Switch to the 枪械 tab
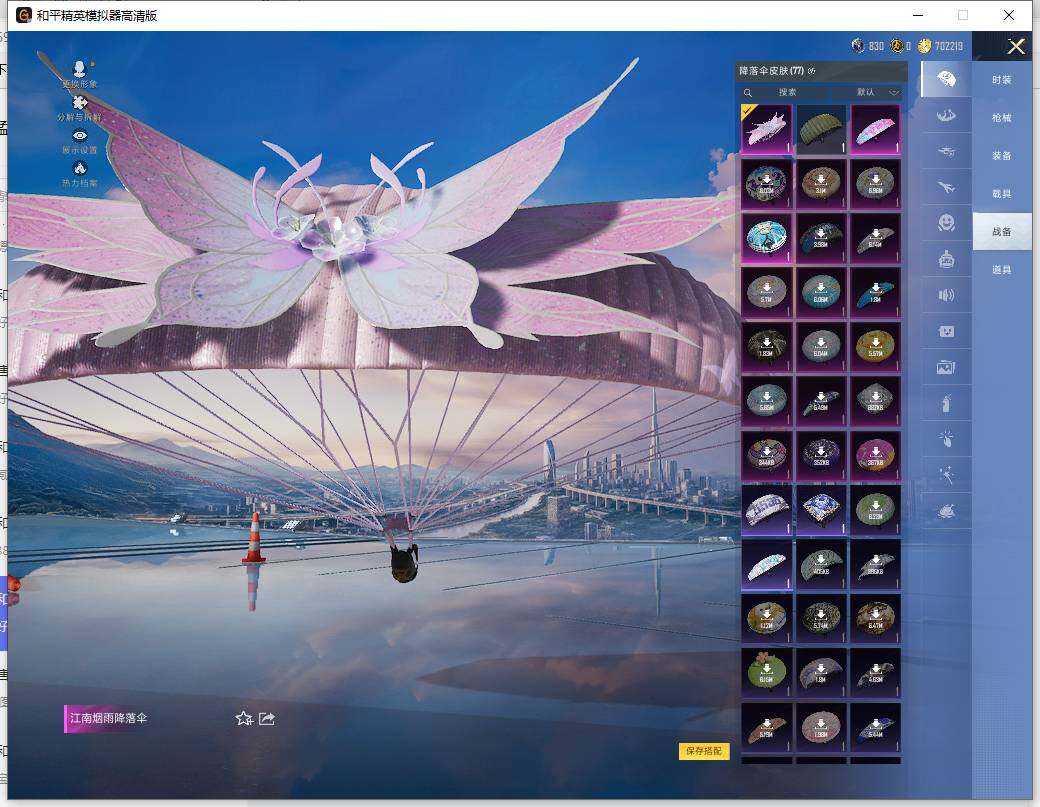The width and height of the screenshot is (1040, 807). click(x=1002, y=117)
